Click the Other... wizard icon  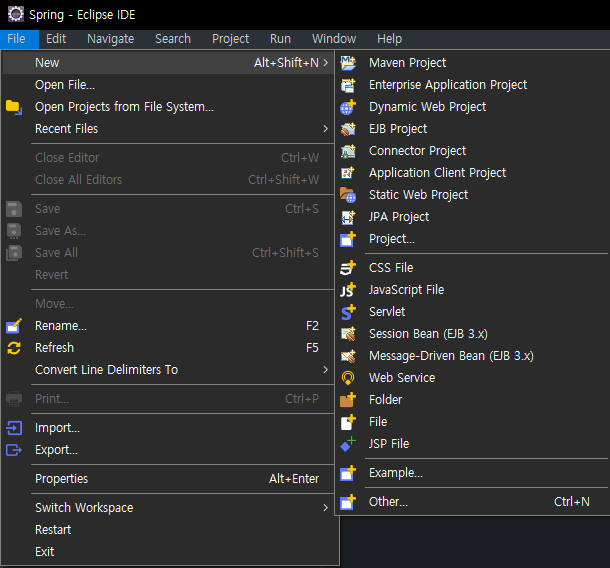[348, 502]
